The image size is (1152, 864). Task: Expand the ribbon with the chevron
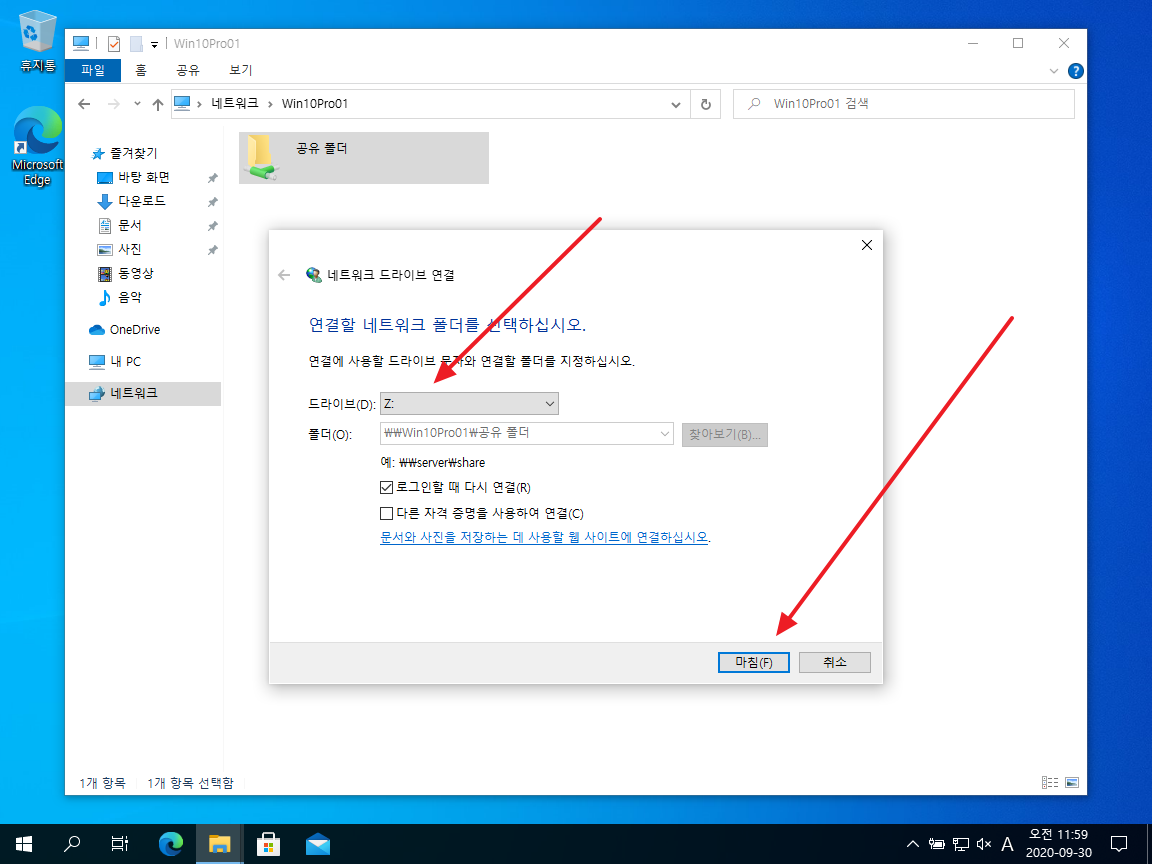click(x=1054, y=71)
